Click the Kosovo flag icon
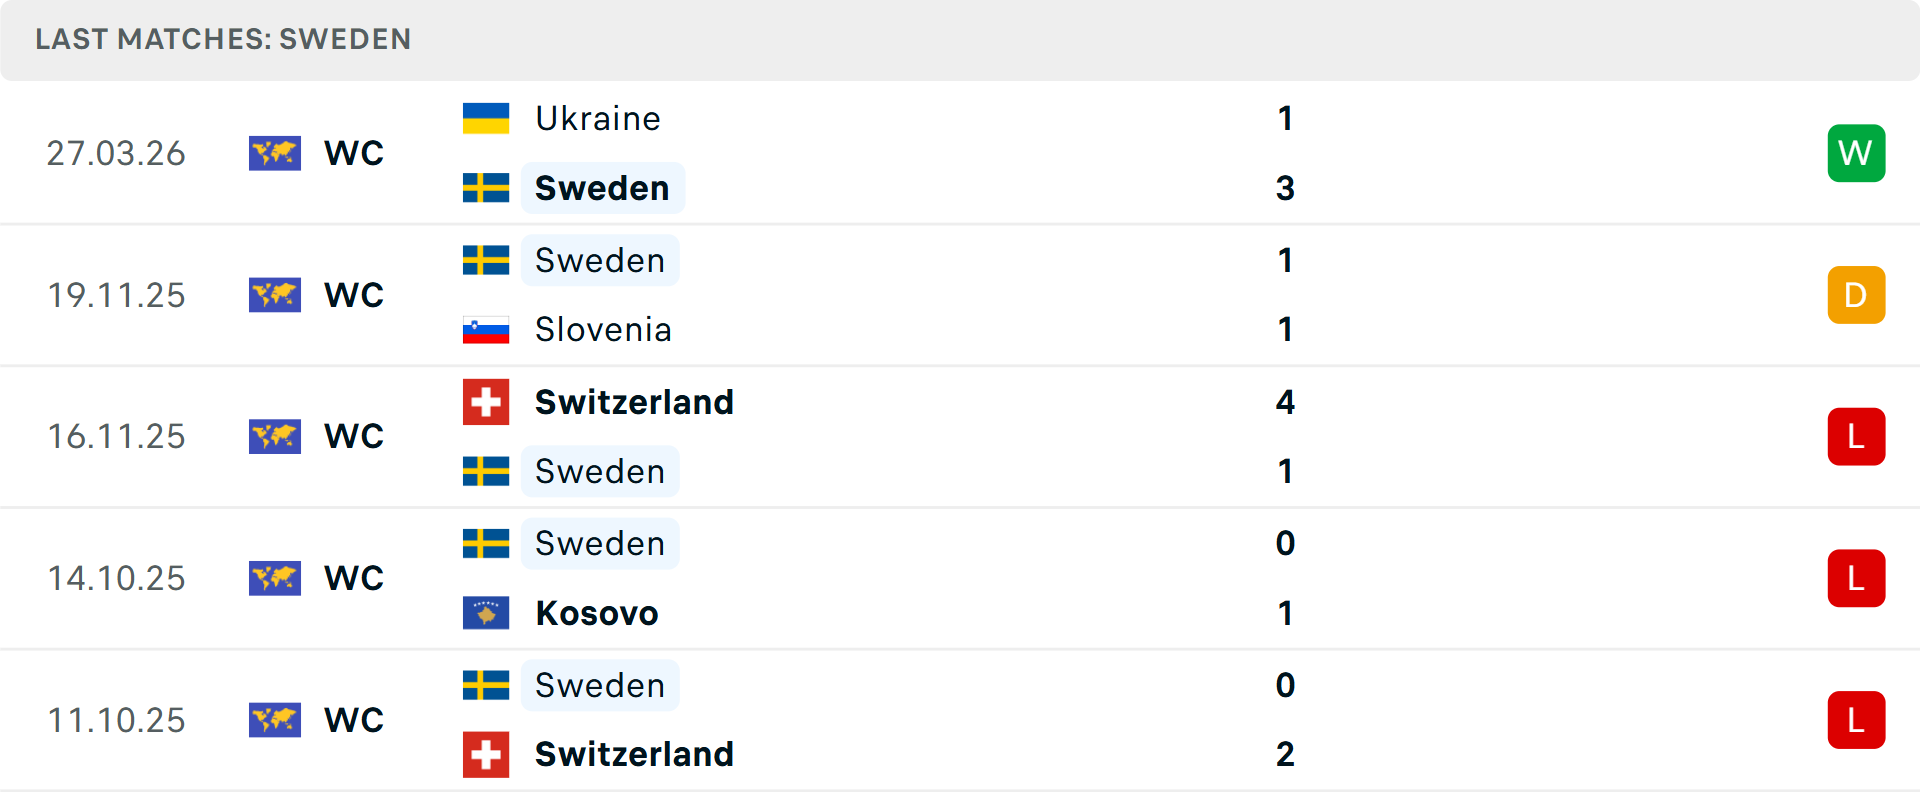This screenshot has width=1920, height=792. pyautogui.click(x=486, y=613)
